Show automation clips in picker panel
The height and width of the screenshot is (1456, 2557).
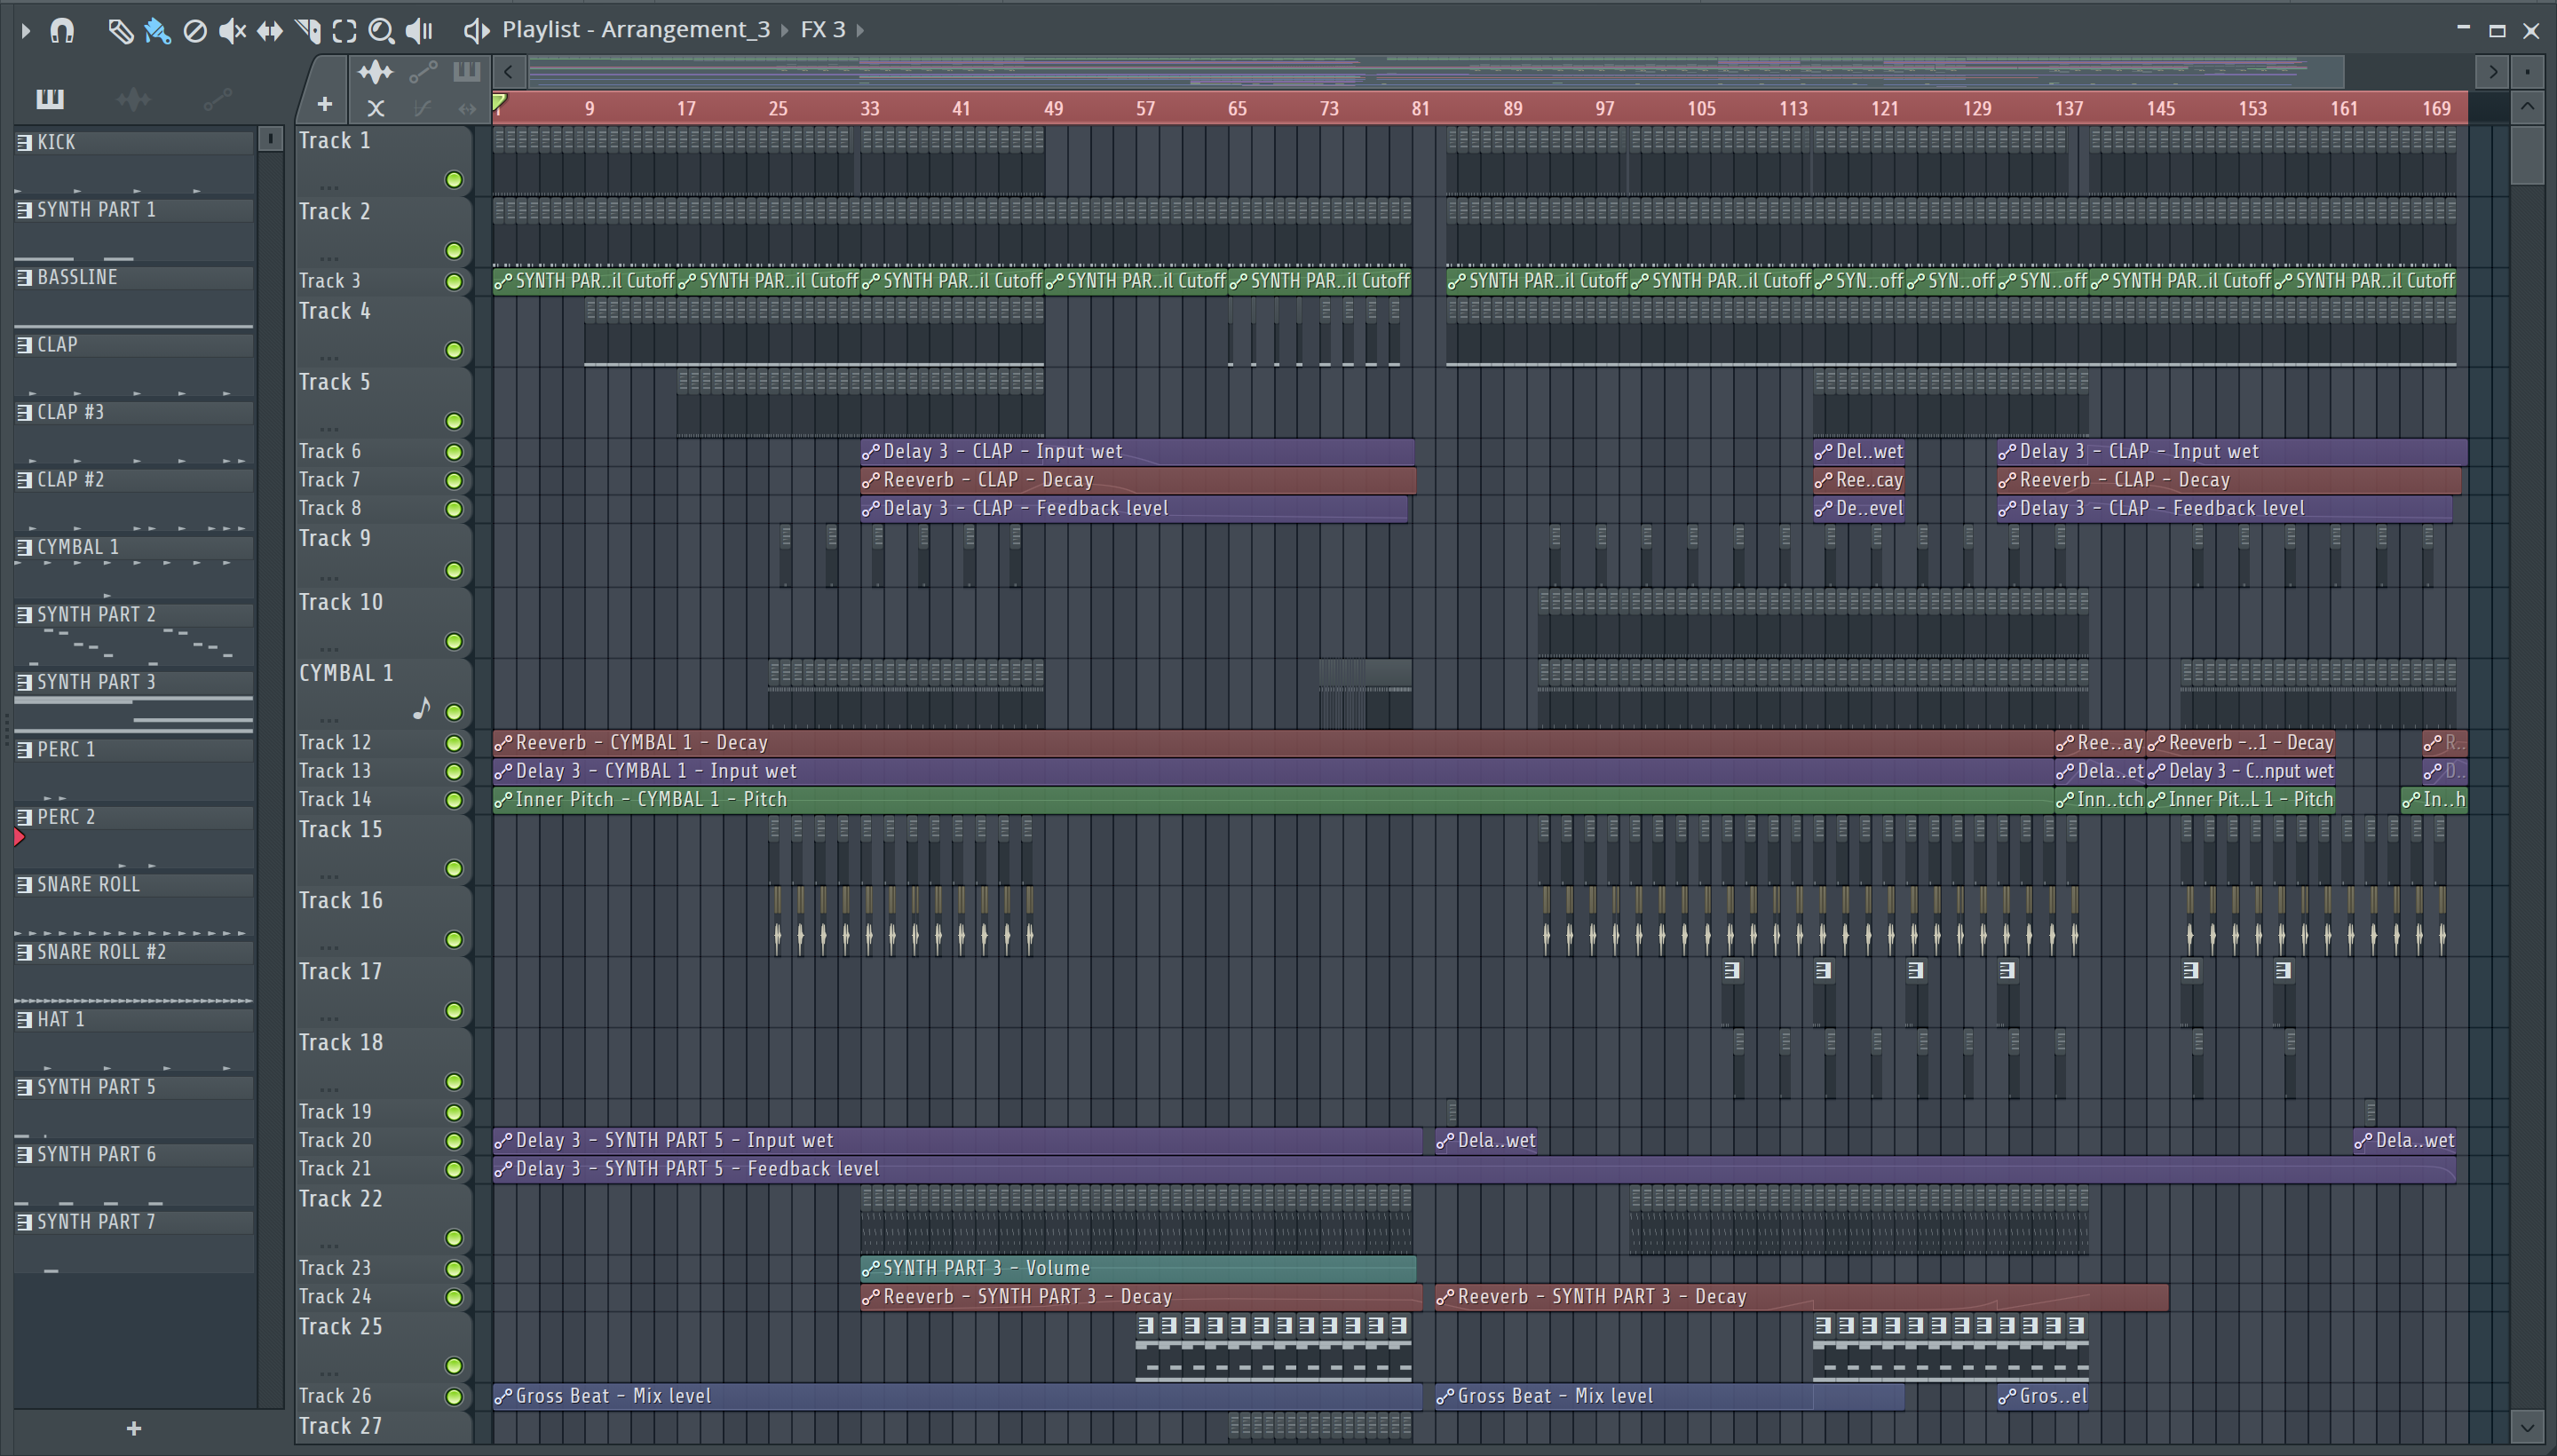tap(217, 99)
